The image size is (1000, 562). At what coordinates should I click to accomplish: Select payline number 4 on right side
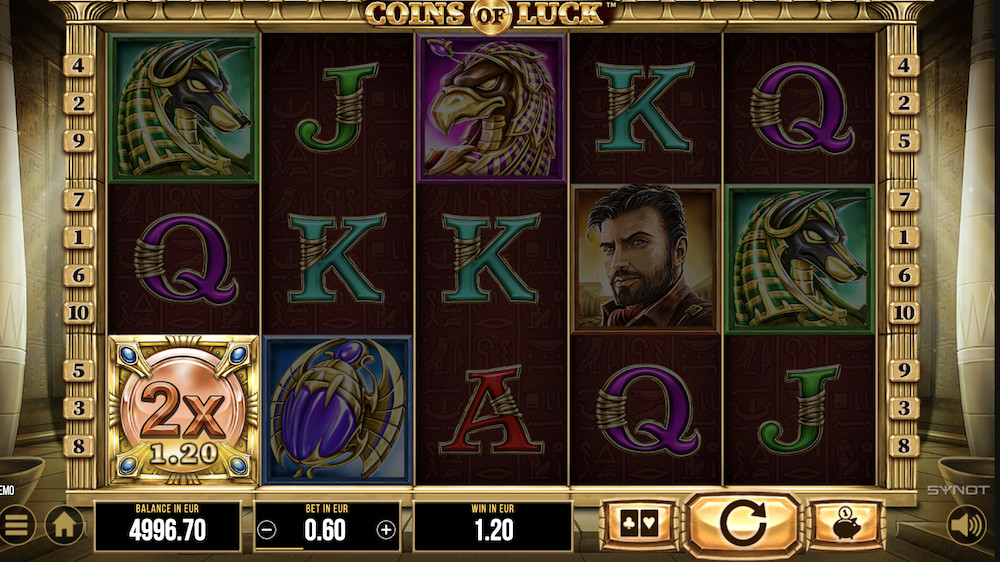click(904, 65)
